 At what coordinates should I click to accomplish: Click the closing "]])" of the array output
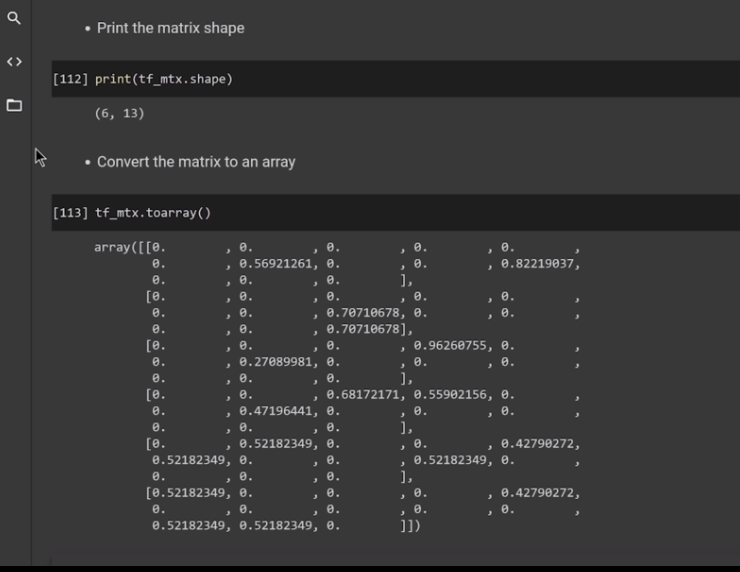click(x=410, y=526)
